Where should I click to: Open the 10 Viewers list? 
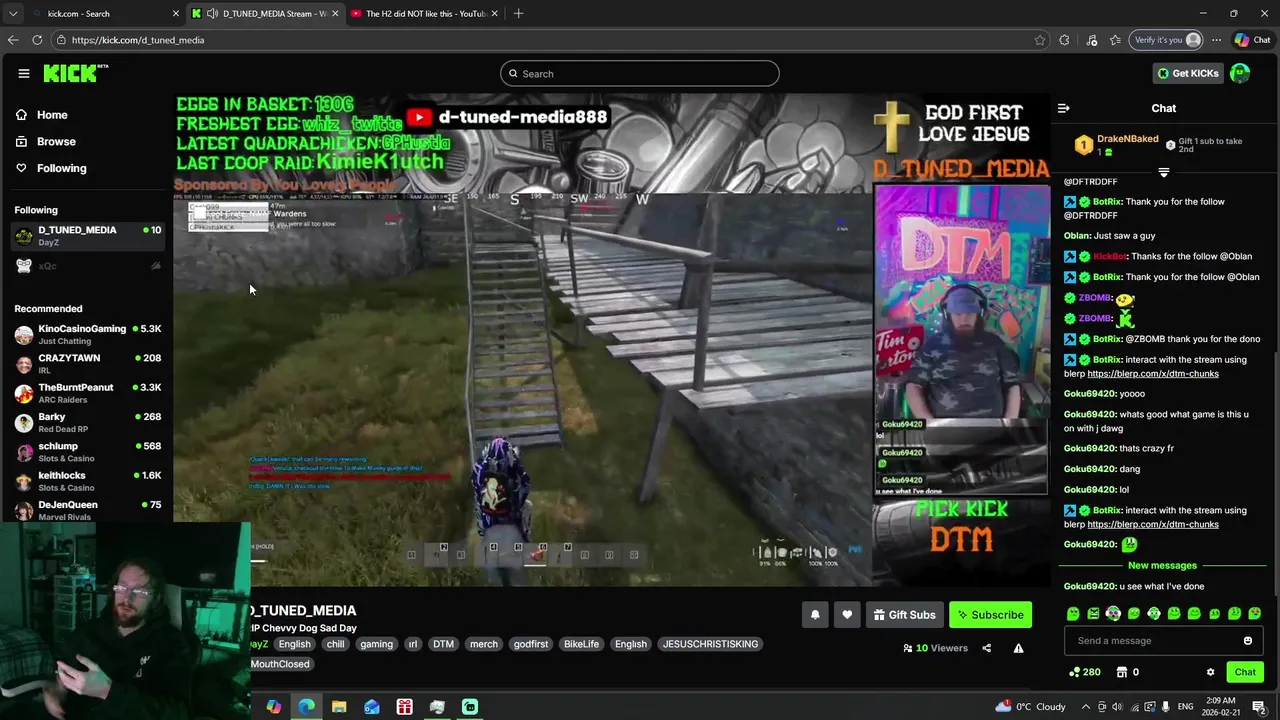coord(935,648)
